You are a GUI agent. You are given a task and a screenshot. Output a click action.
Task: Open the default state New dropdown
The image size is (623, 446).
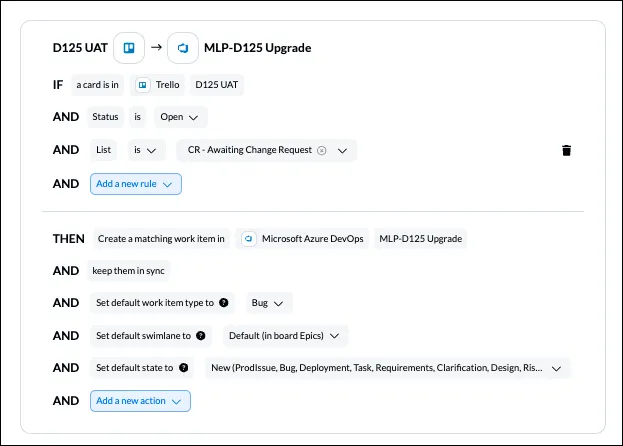pos(388,368)
